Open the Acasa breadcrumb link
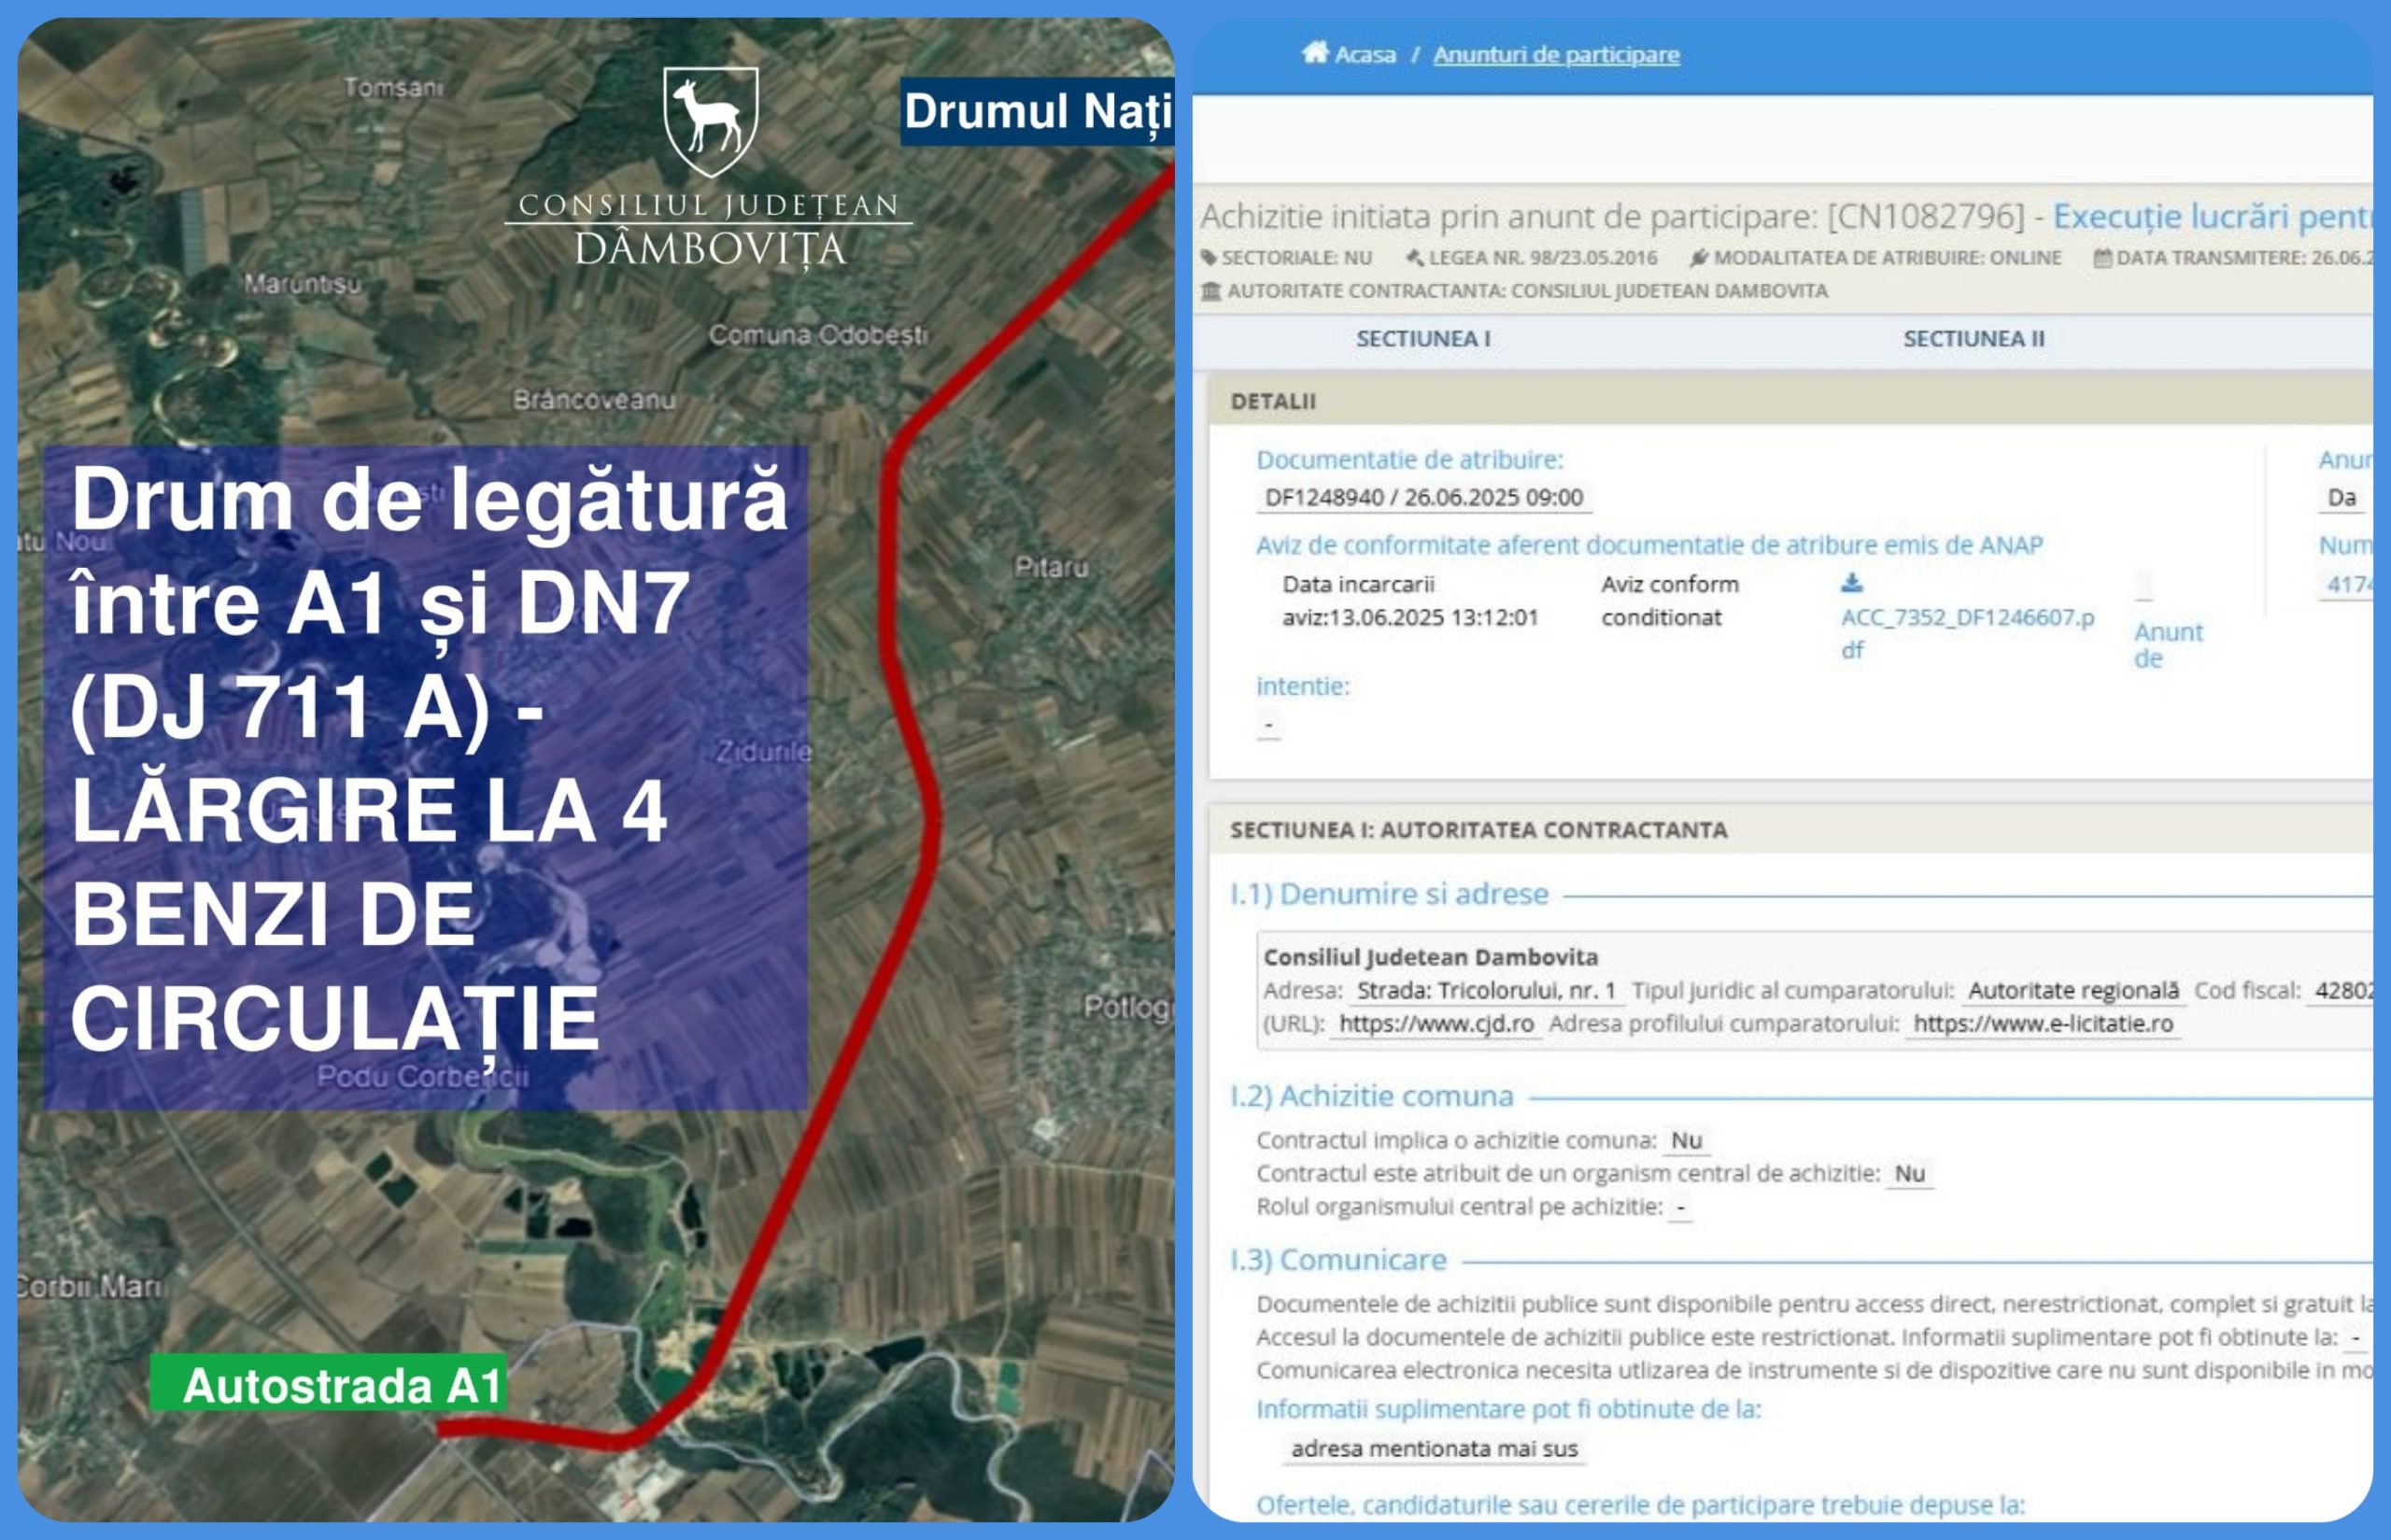Image resolution: width=2391 pixels, height=1540 pixels. 1365,54
